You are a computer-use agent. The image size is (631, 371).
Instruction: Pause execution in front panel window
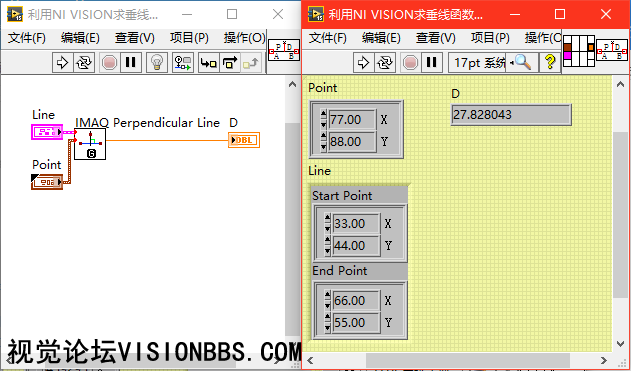pos(431,63)
